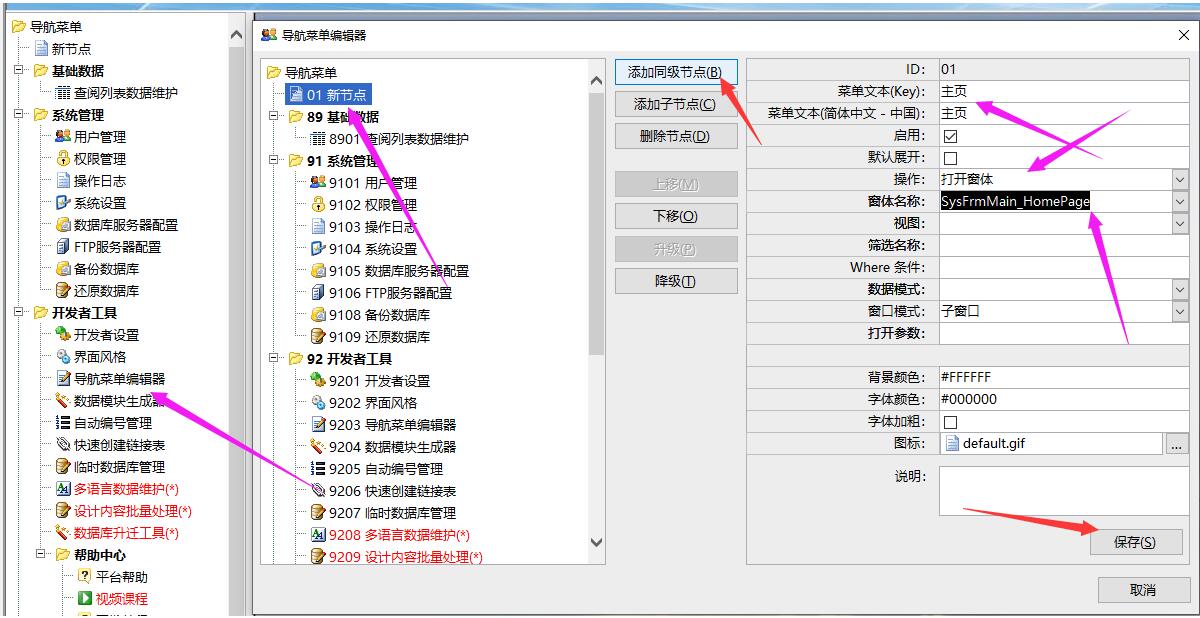This screenshot has height=618, width=1200.
Task: Open the 数据模式 dropdown
Action: [1180, 290]
